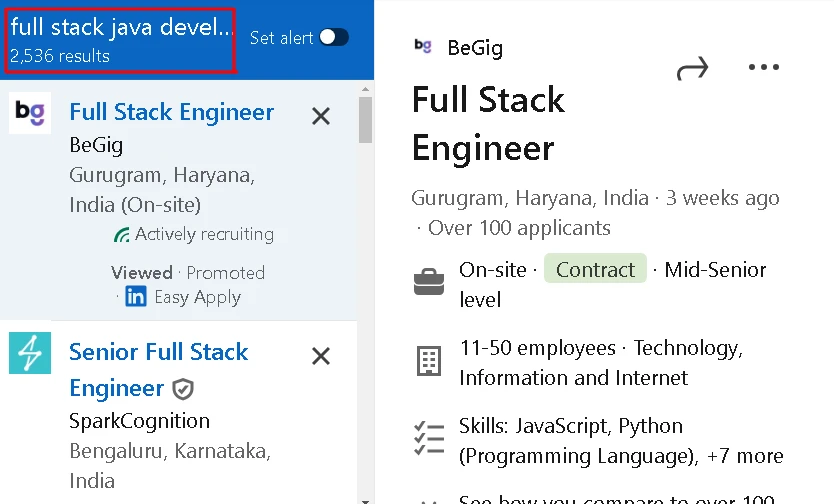The height and width of the screenshot is (504, 834).
Task: Click the briefcase job type icon
Action: coord(429,282)
